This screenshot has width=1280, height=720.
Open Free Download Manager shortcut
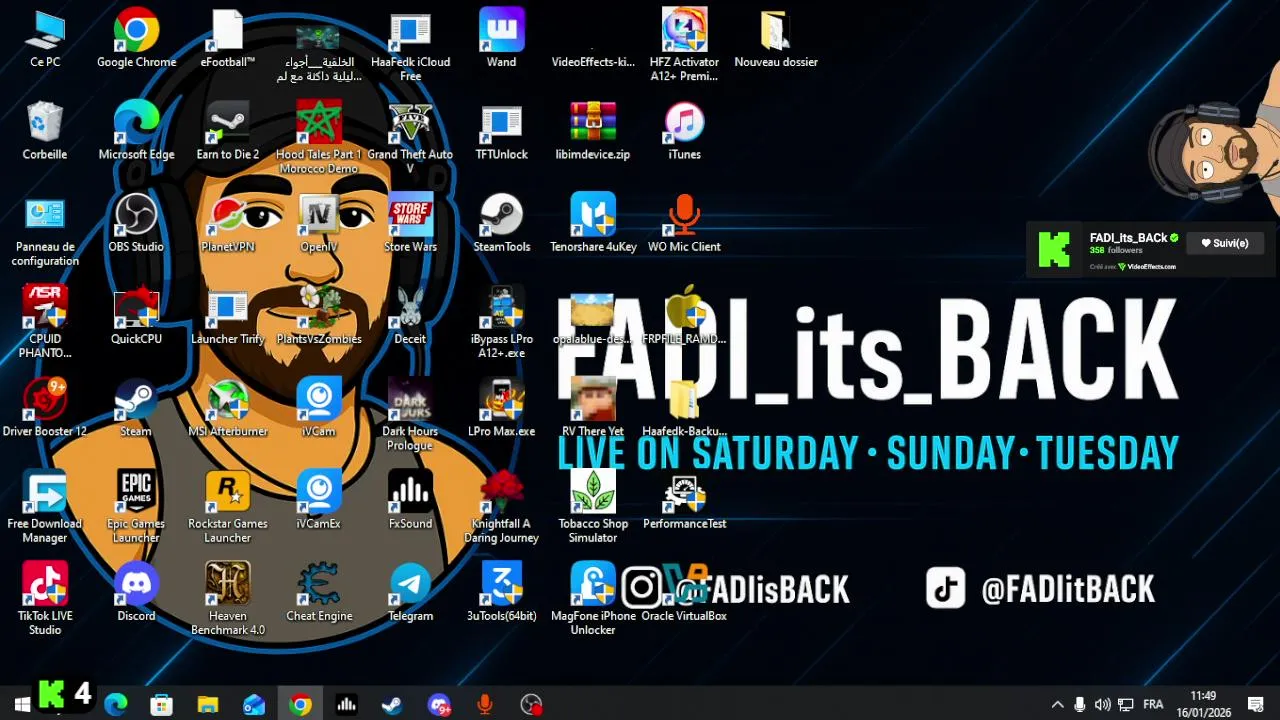point(45,508)
